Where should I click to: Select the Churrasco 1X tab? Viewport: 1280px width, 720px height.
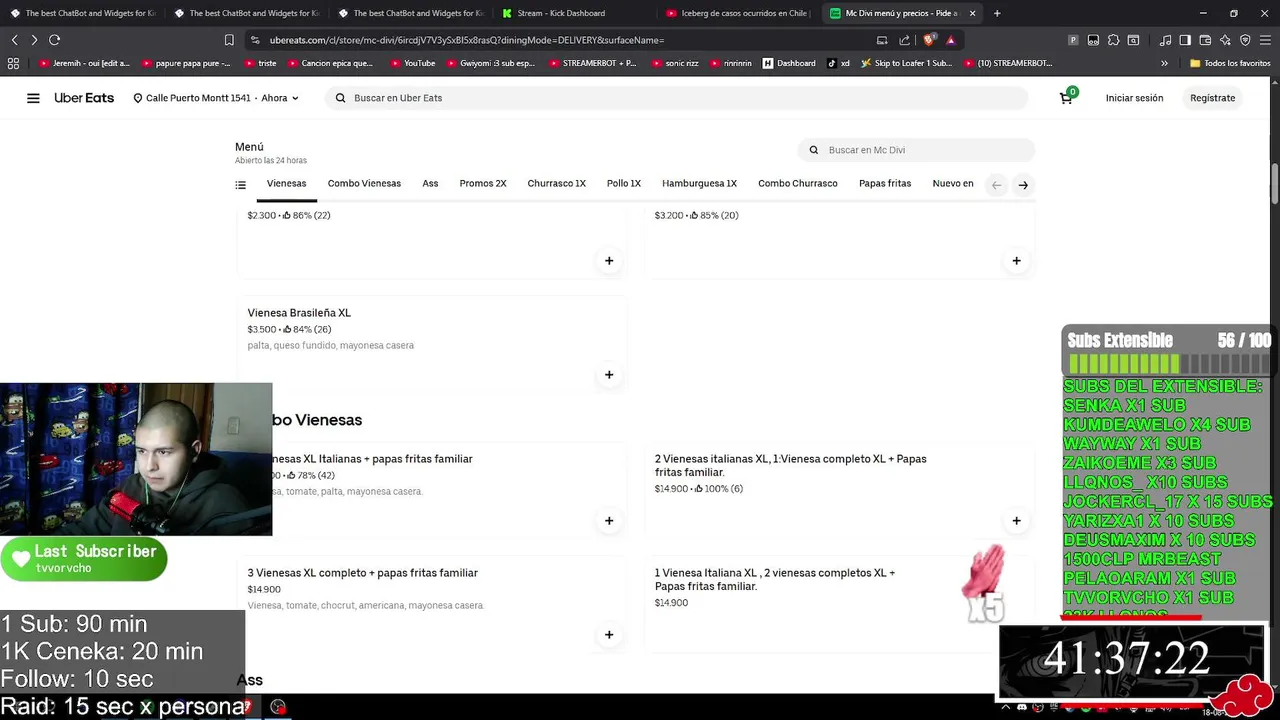pos(557,184)
